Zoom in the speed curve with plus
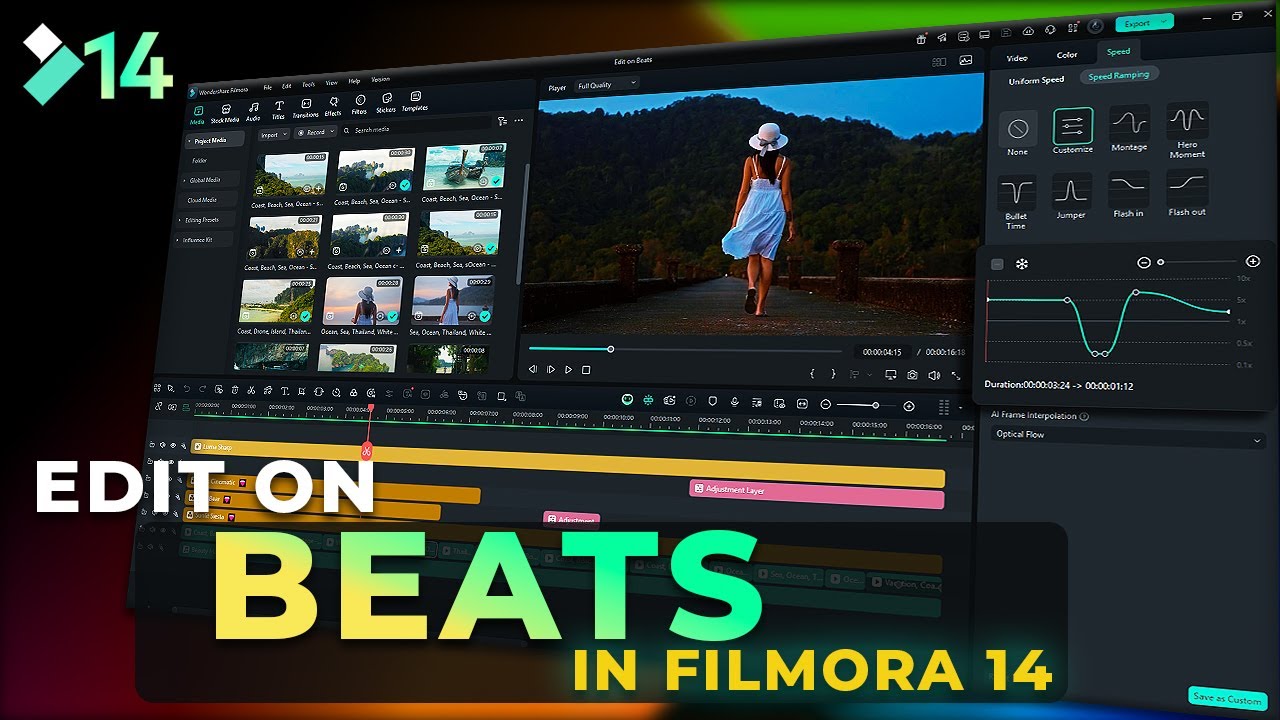This screenshot has height=720, width=1280. point(1253,261)
